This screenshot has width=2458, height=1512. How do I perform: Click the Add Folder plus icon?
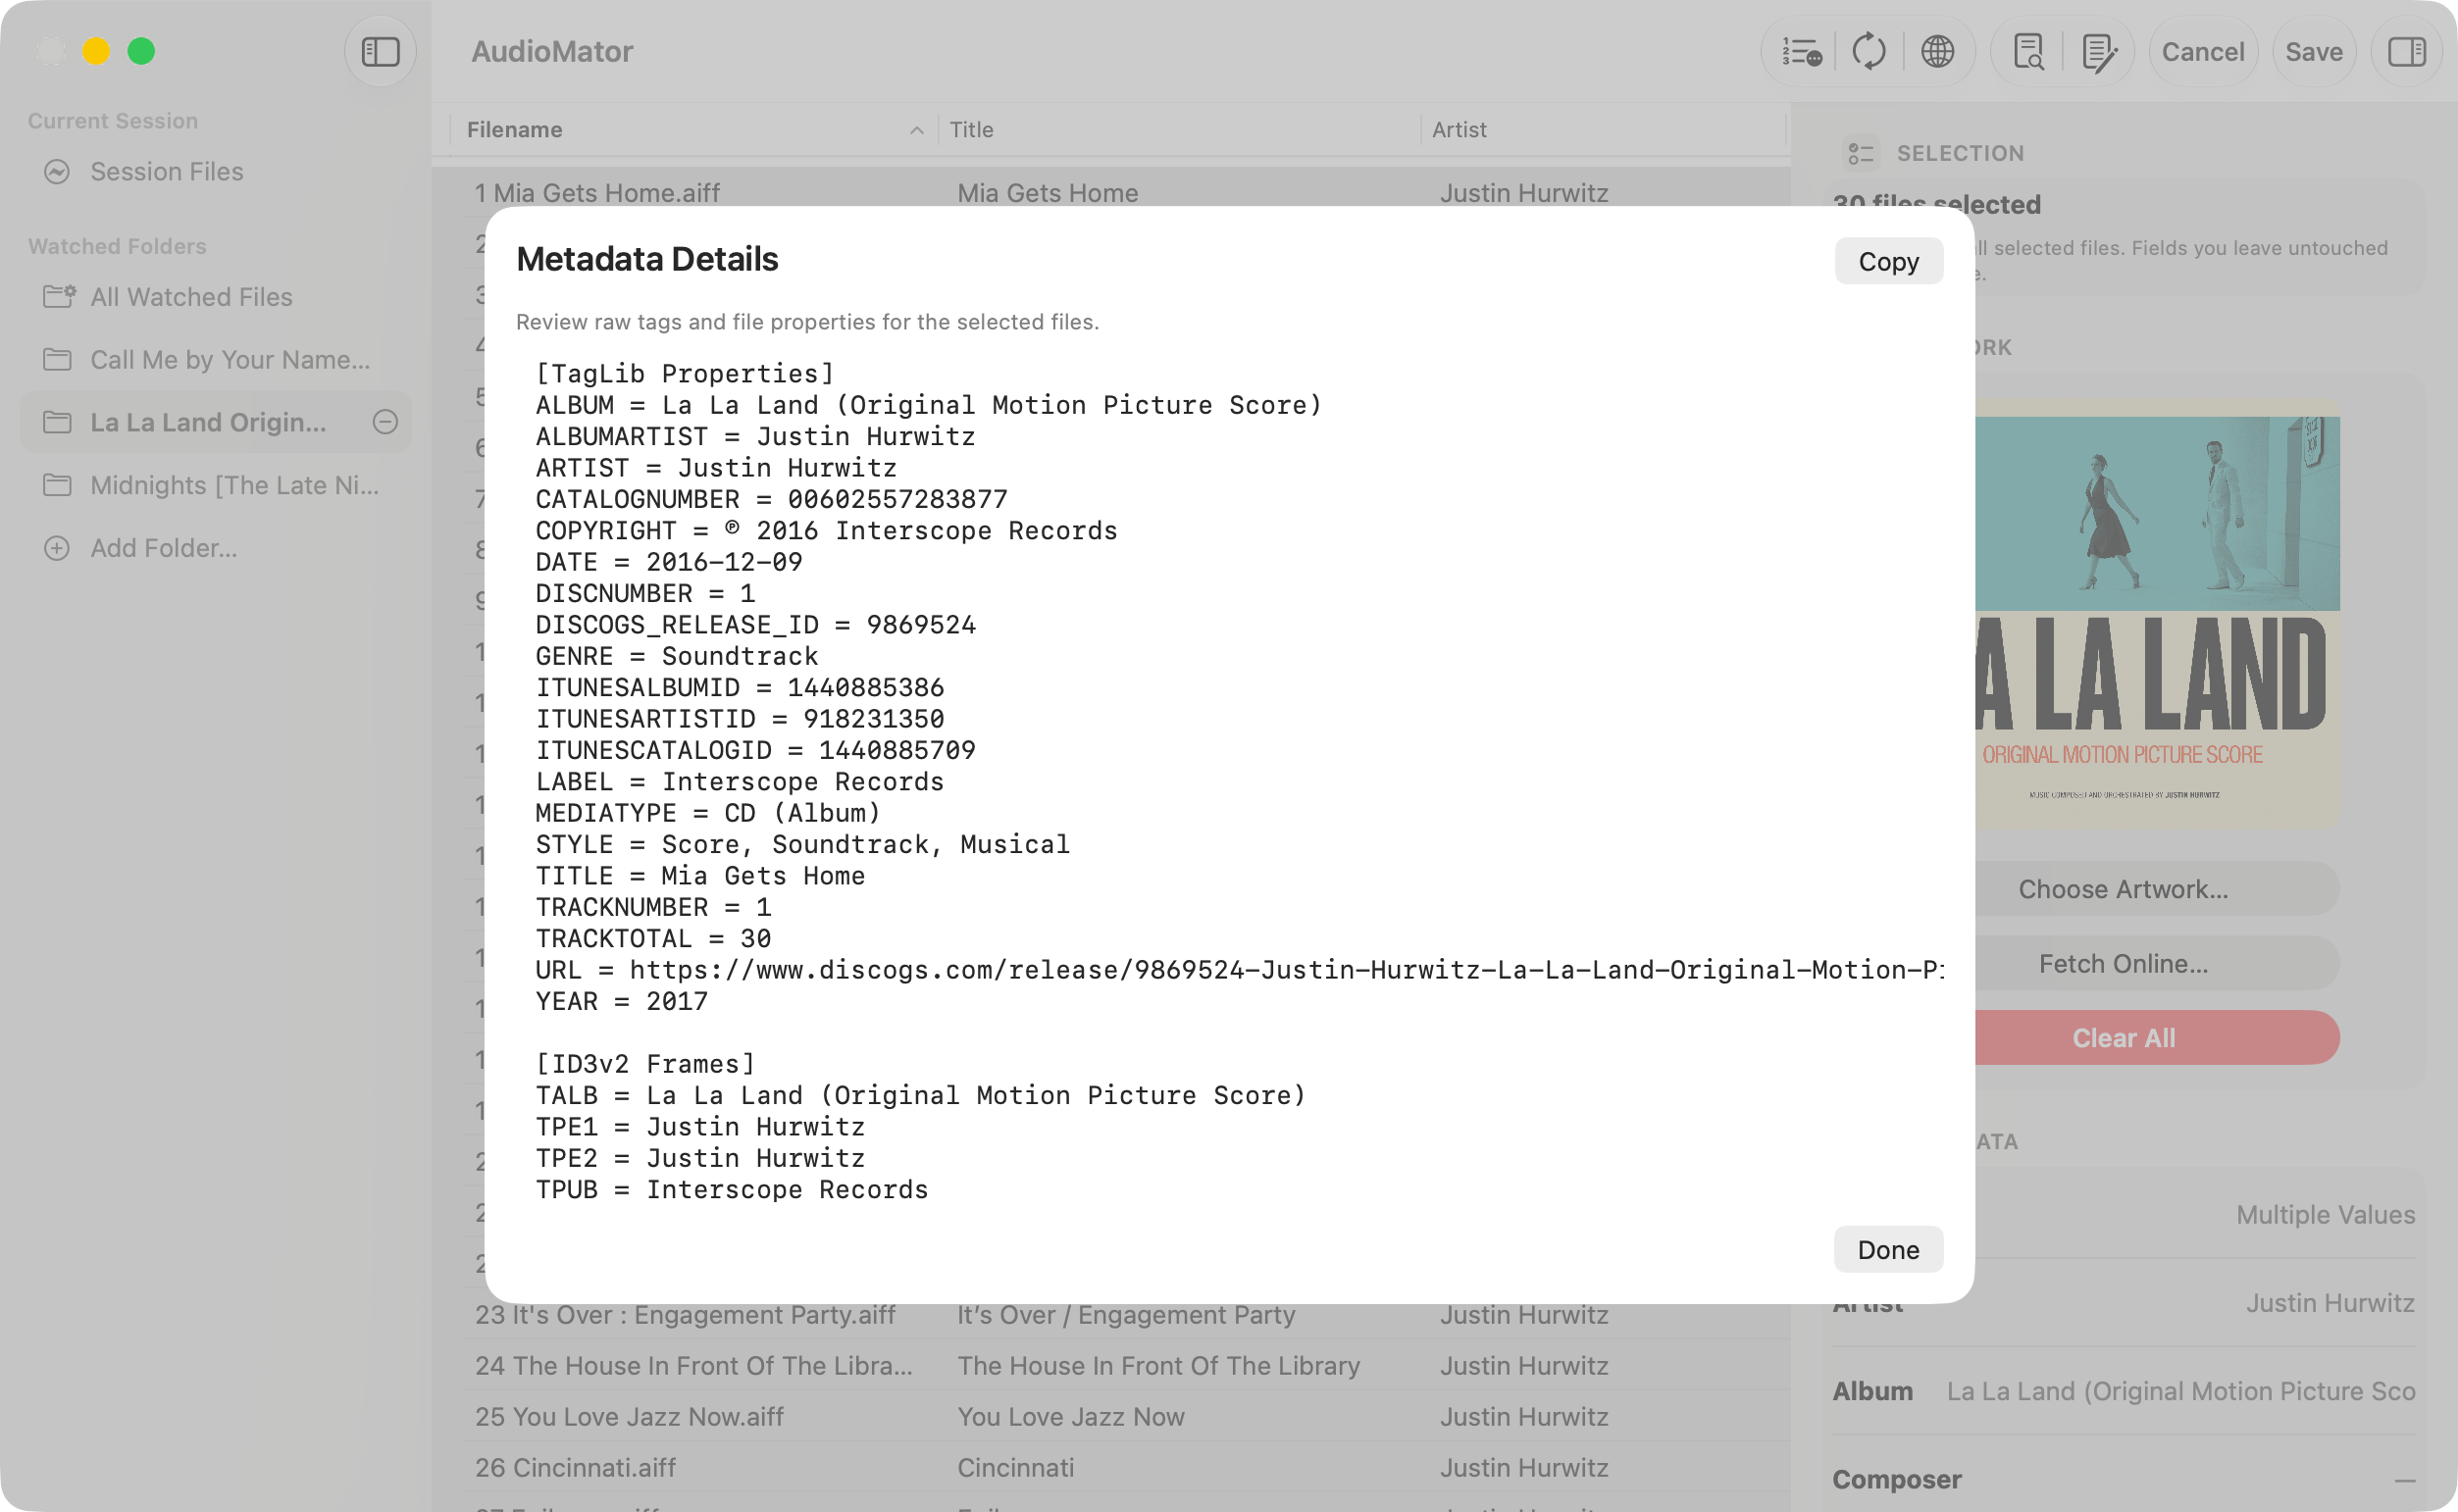(x=57, y=548)
